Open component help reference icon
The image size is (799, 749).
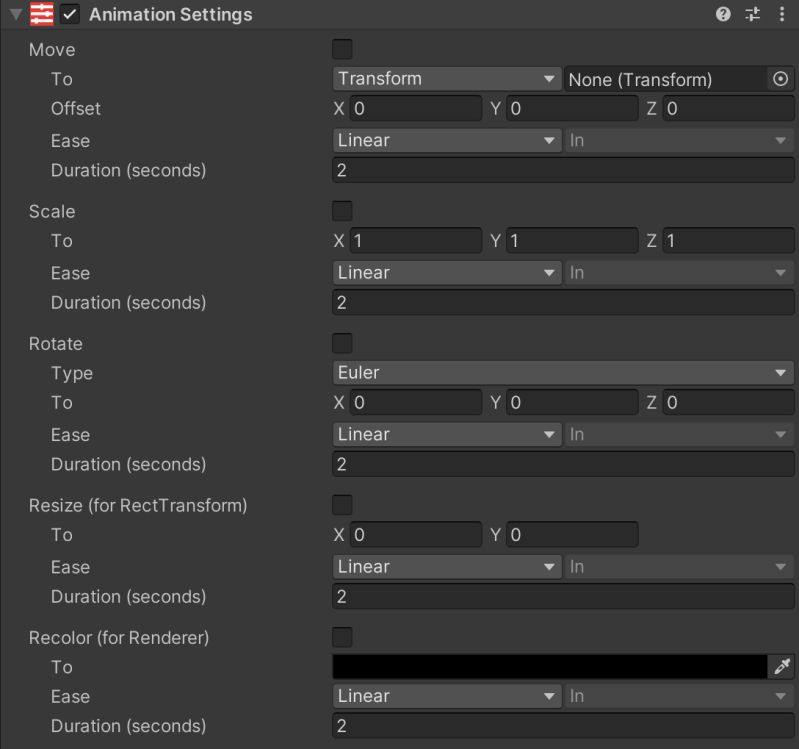point(723,14)
